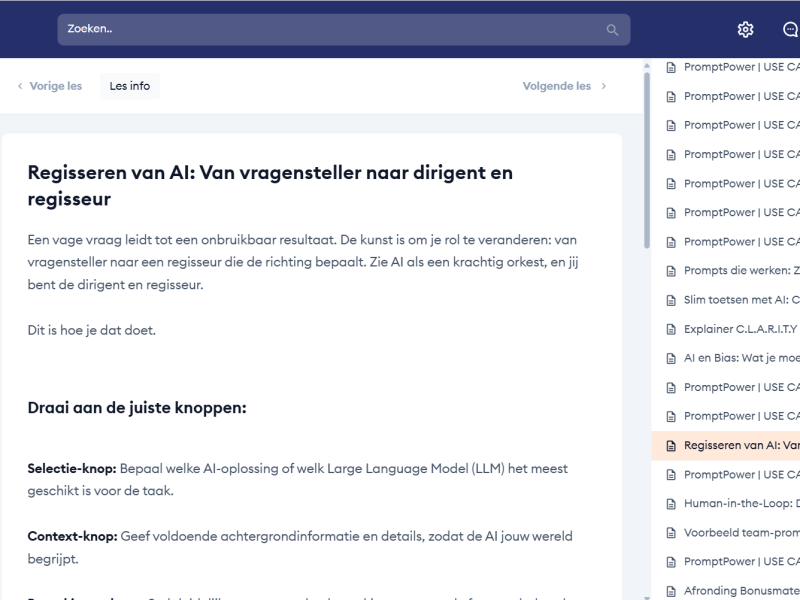Open the chat bubble icon in header
The image size is (800, 600).
[x=790, y=30]
